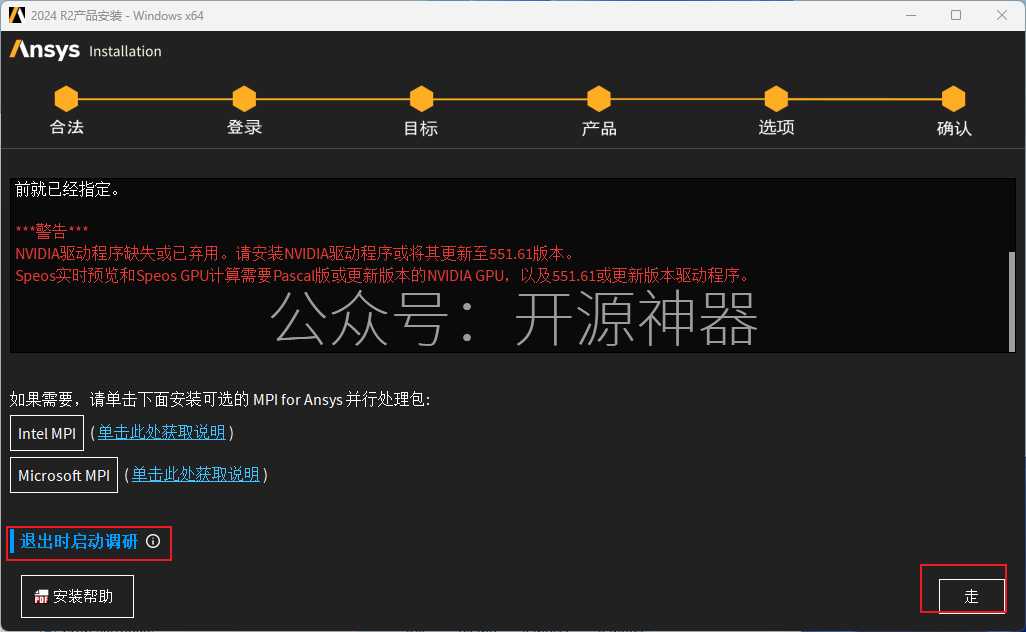Select the 确认 step label
This screenshot has width=1026, height=632.
pyautogui.click(x=954, y=128)
